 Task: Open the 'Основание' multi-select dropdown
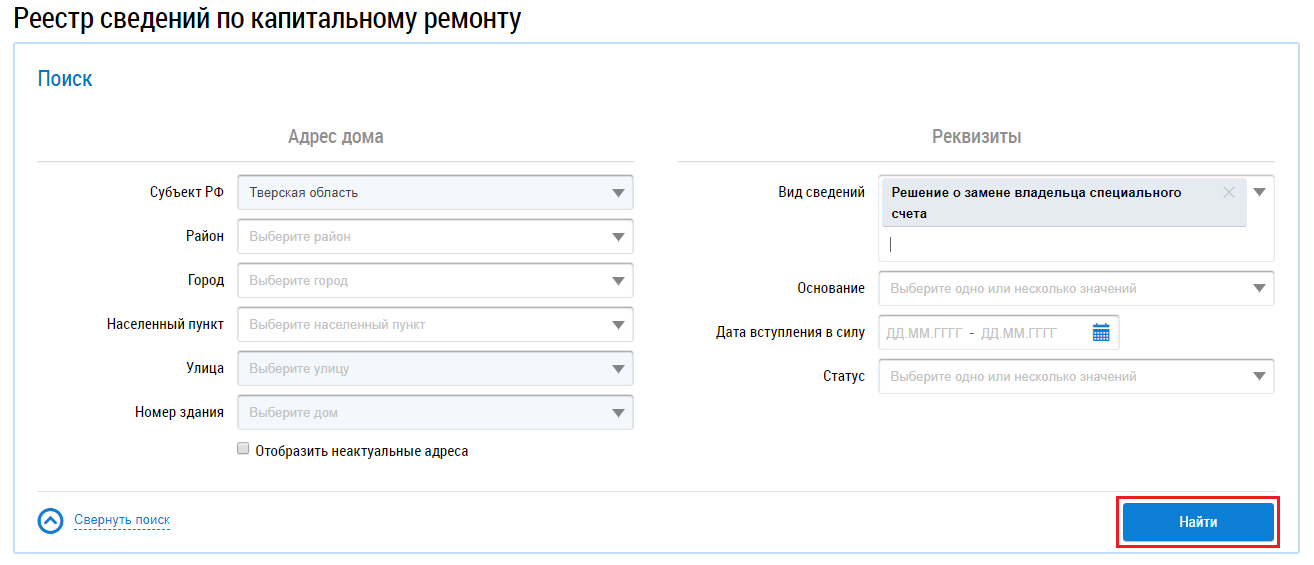[x=1258, y=289]
